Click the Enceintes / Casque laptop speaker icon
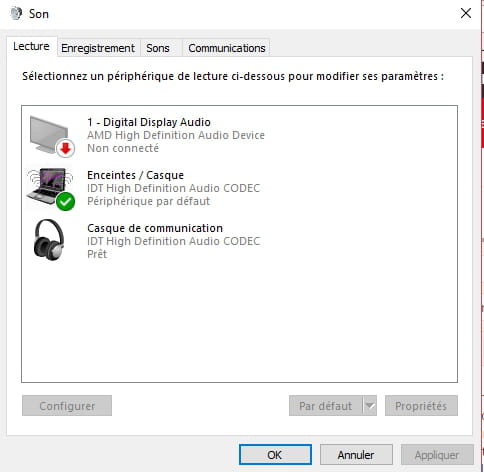Screen dimensions: 484x472 tap(51, 189)
